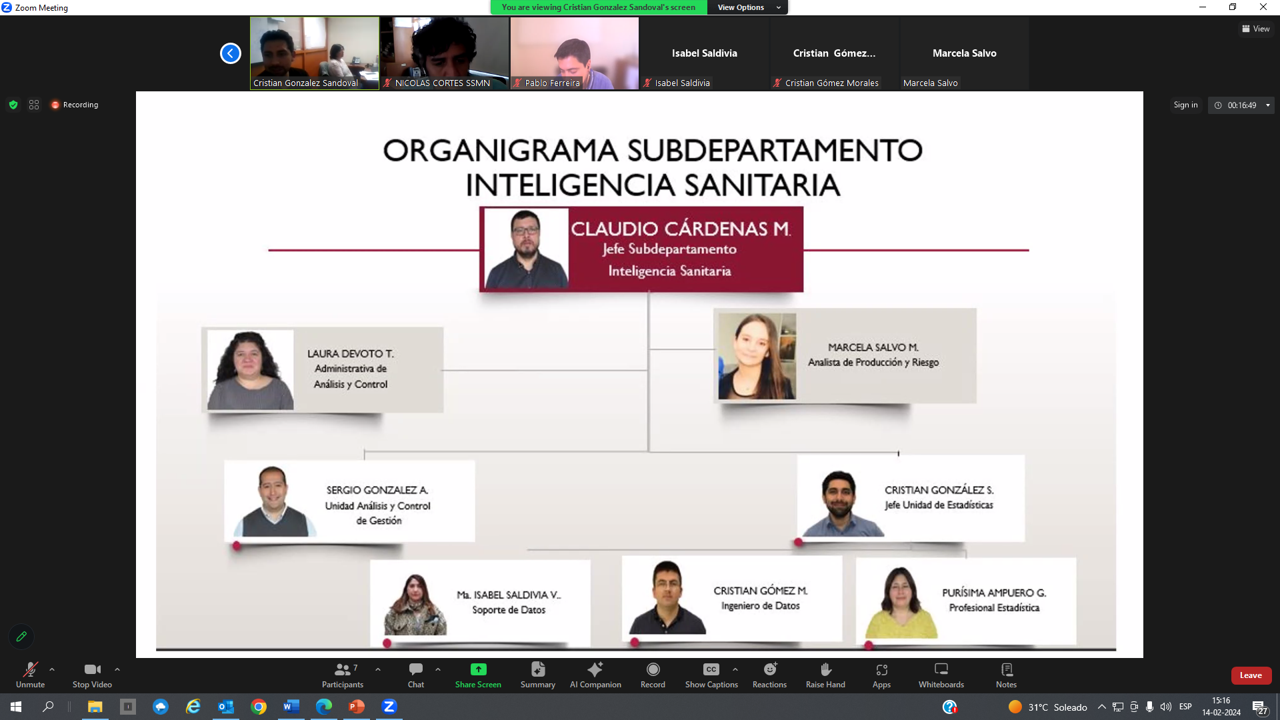Open PowerPoint from the Windows taskbar
1280x720 pixels.
tap(356, 707)
